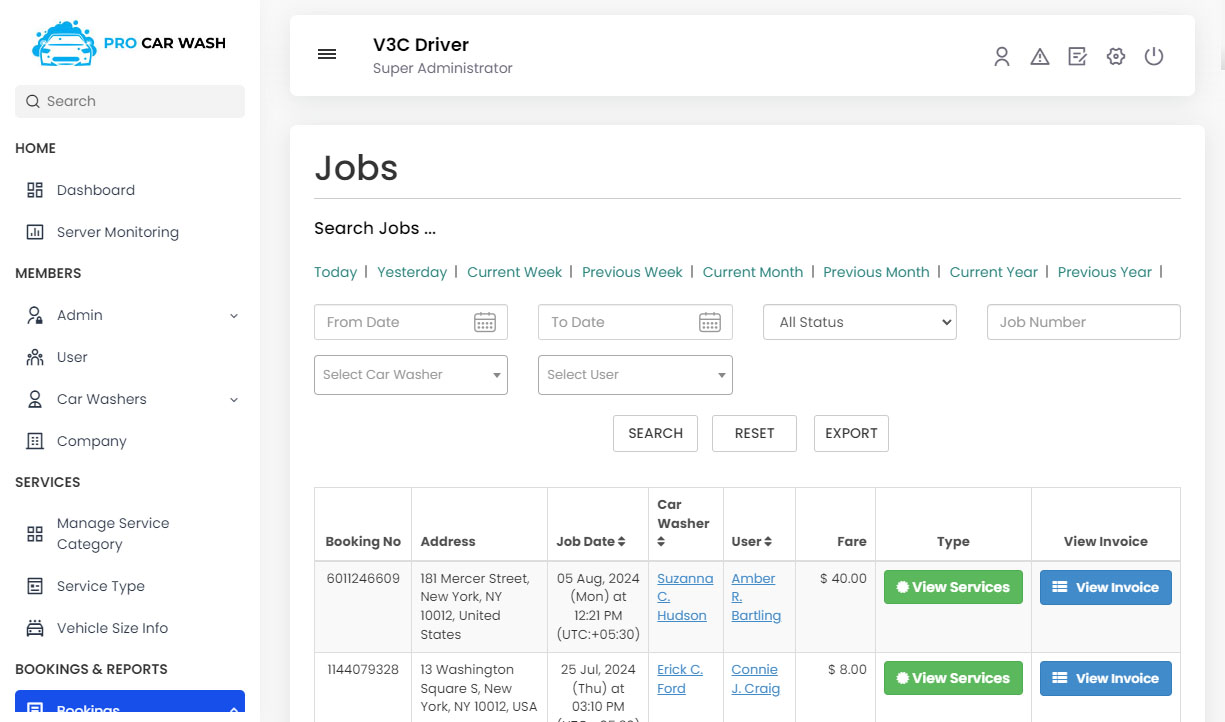Image resolution: width=1225 pixels, height=722 pixels.
Task: Click the edit notes icon in header
Action: pos(1078,57)
